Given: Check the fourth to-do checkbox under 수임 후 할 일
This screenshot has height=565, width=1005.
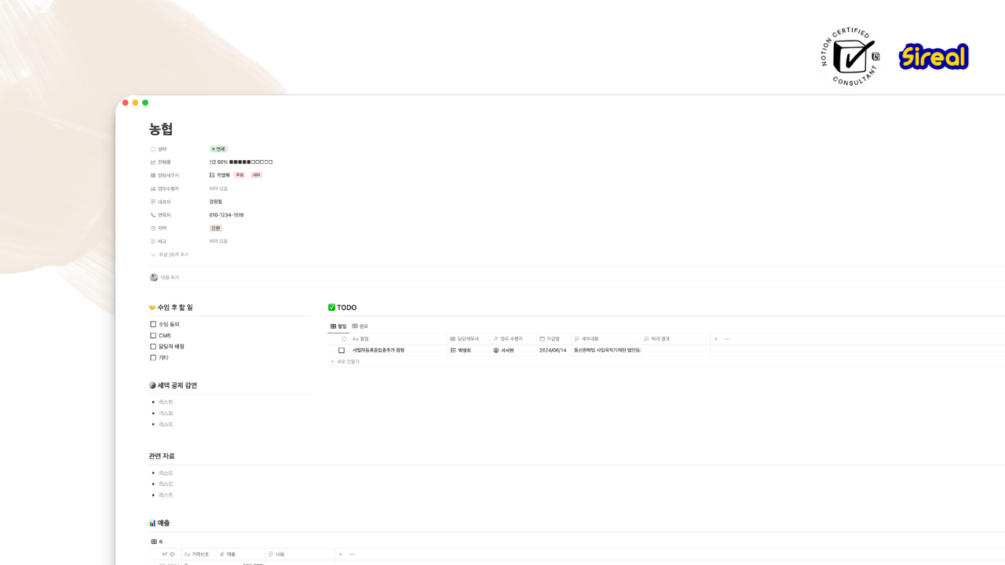Looking at the screenshot, I should [x=153, y=357].
